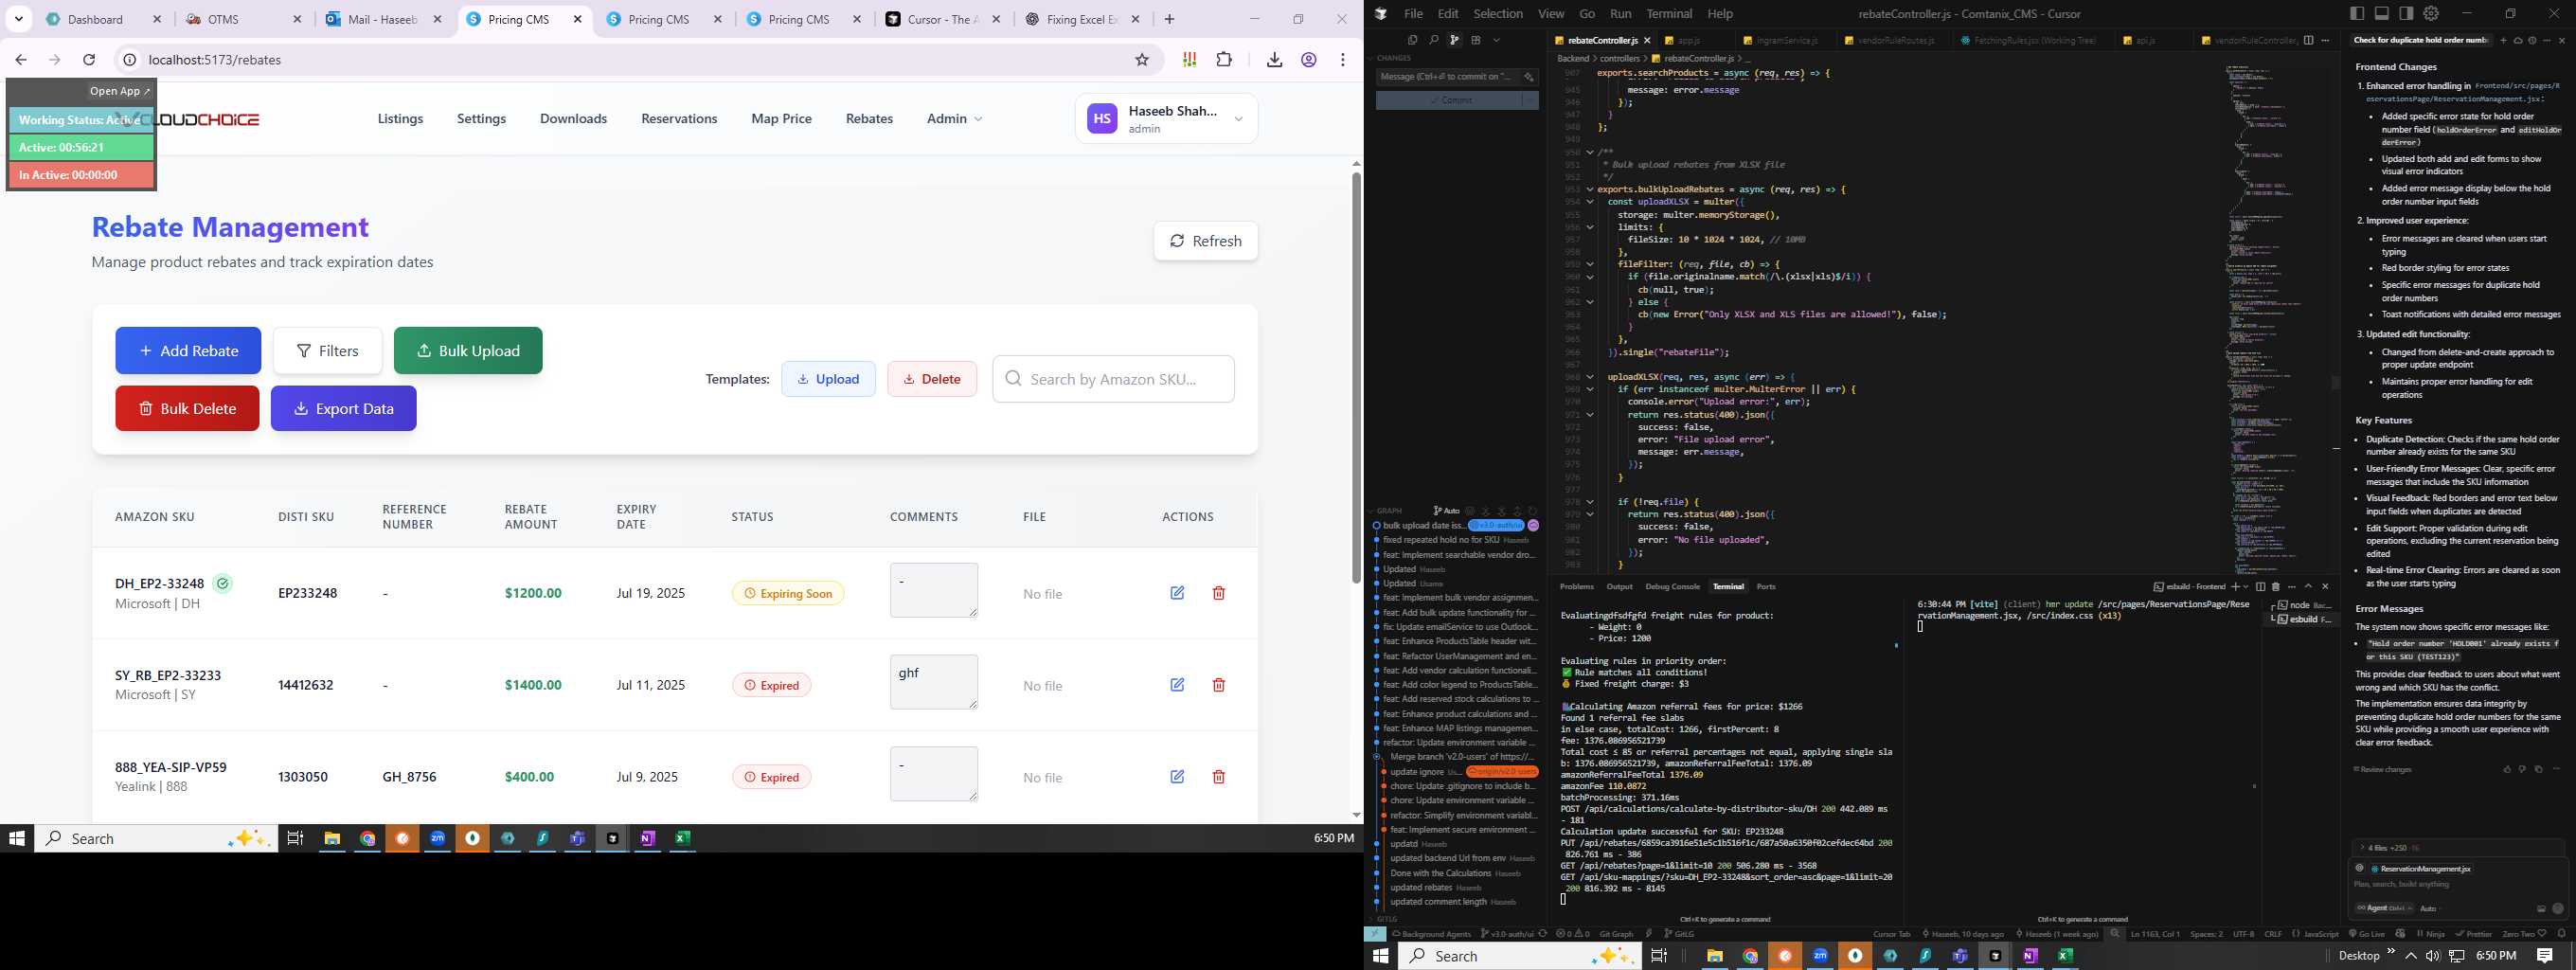Click the Templates Delete button

tap(932, 379)
